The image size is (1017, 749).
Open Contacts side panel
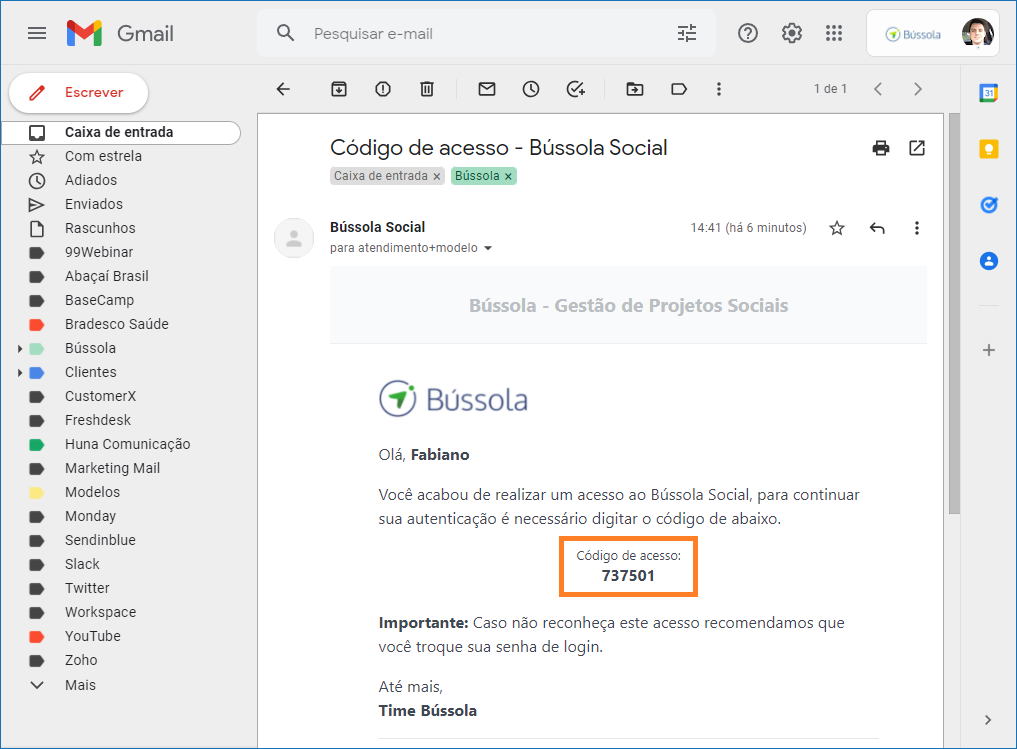(x=988, y=261)
